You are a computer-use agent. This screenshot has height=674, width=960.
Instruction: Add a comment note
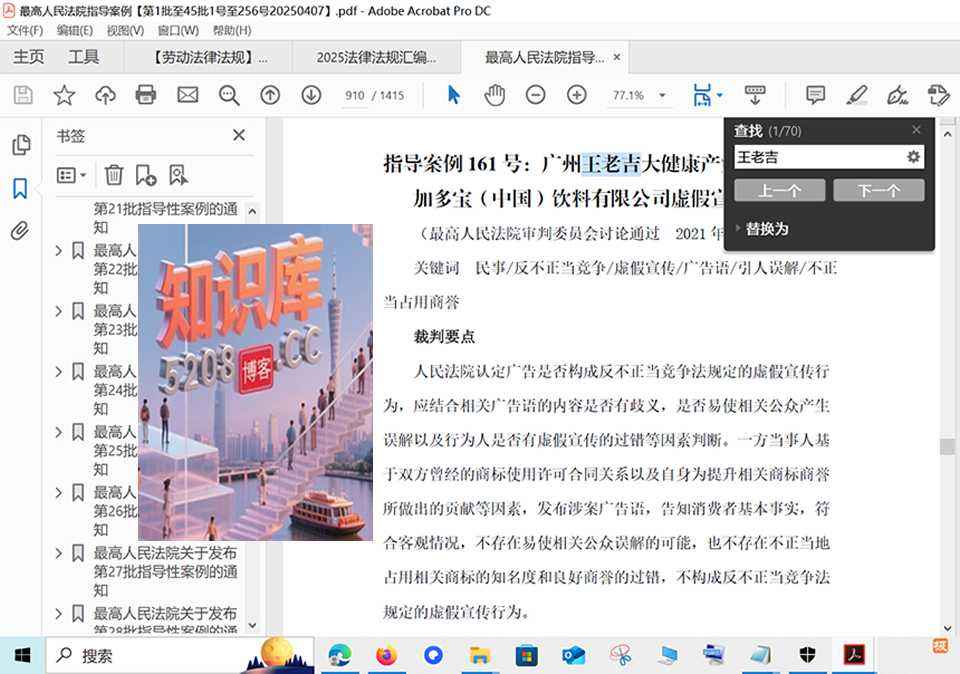tap(816, 95)
